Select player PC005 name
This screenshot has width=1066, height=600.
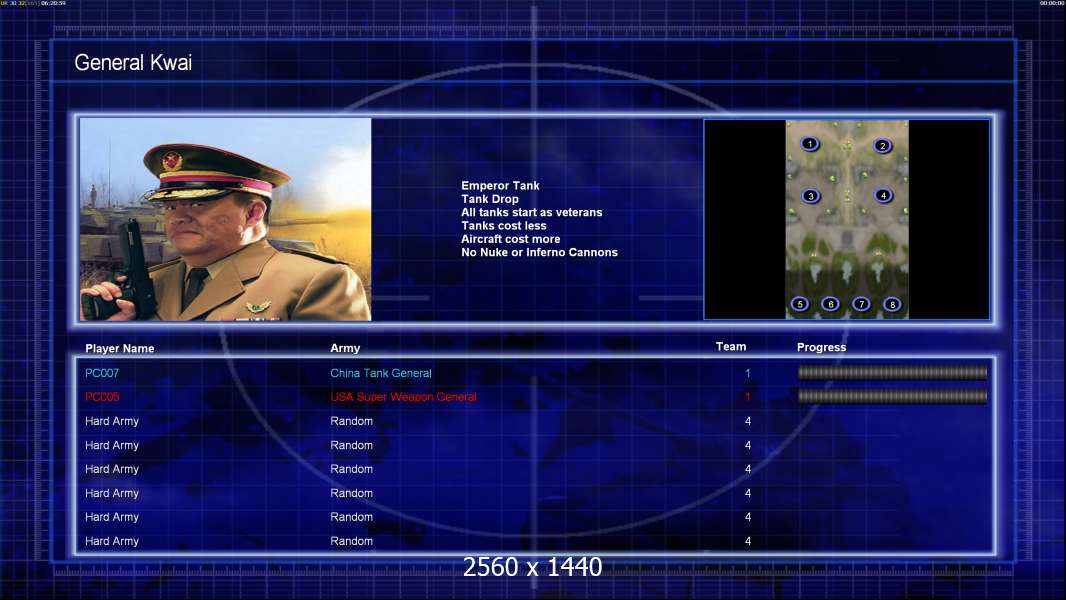(x=102, y=397)
